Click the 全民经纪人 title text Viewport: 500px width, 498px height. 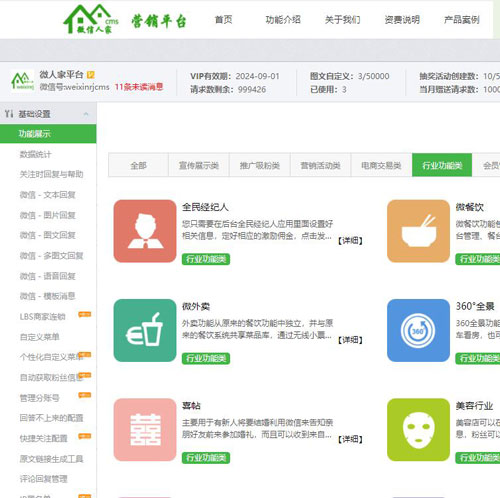pos(205,207)
